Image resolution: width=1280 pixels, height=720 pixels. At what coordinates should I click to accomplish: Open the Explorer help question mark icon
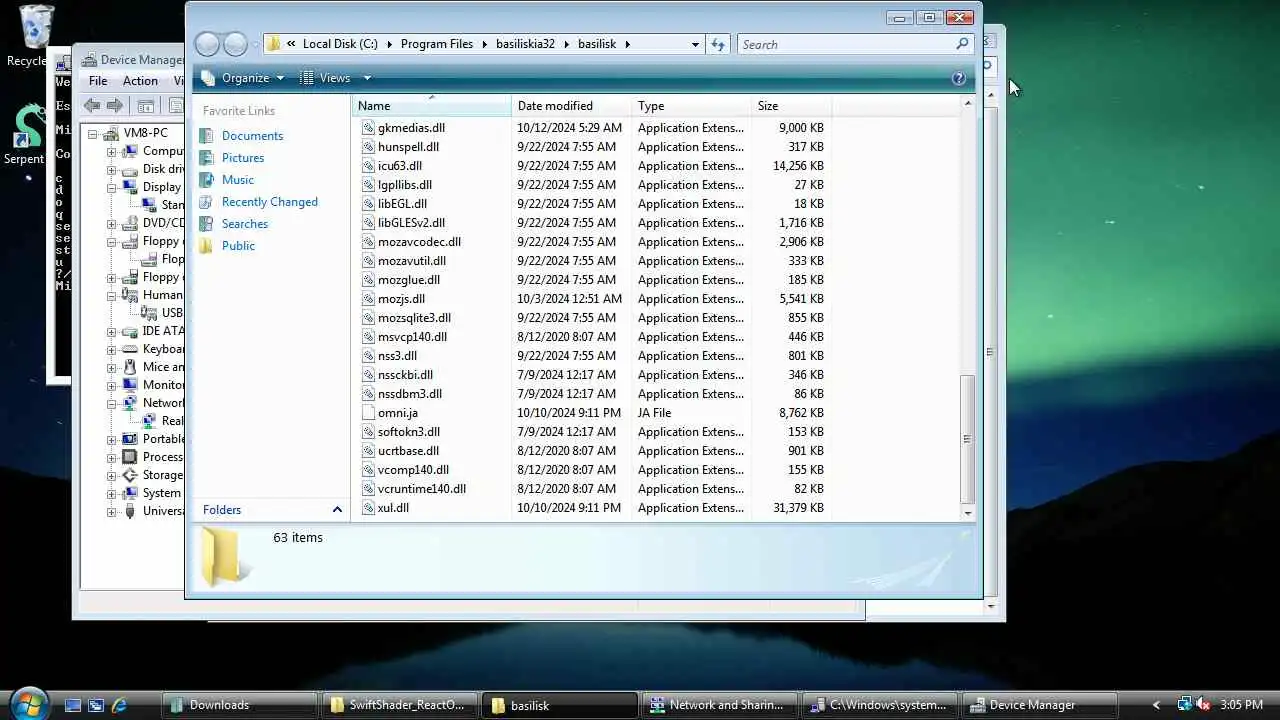[x=959, y=78]
